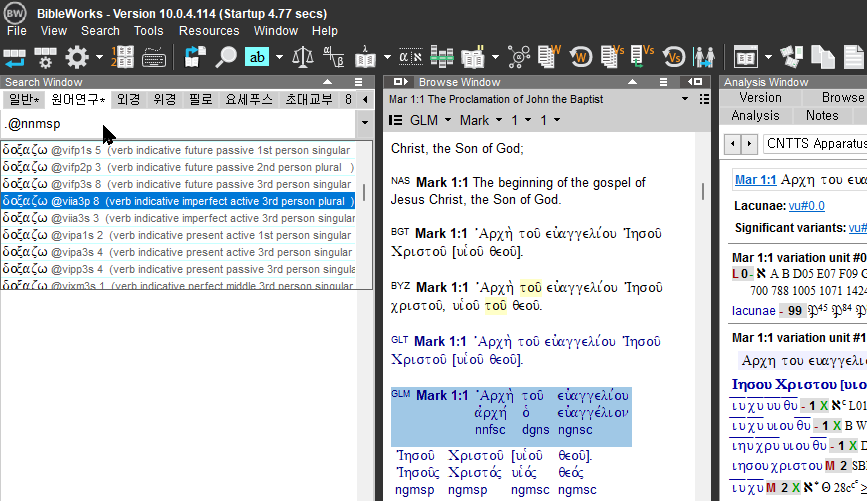Open the lambda lexicon book icon

click(x=365, y=57)
